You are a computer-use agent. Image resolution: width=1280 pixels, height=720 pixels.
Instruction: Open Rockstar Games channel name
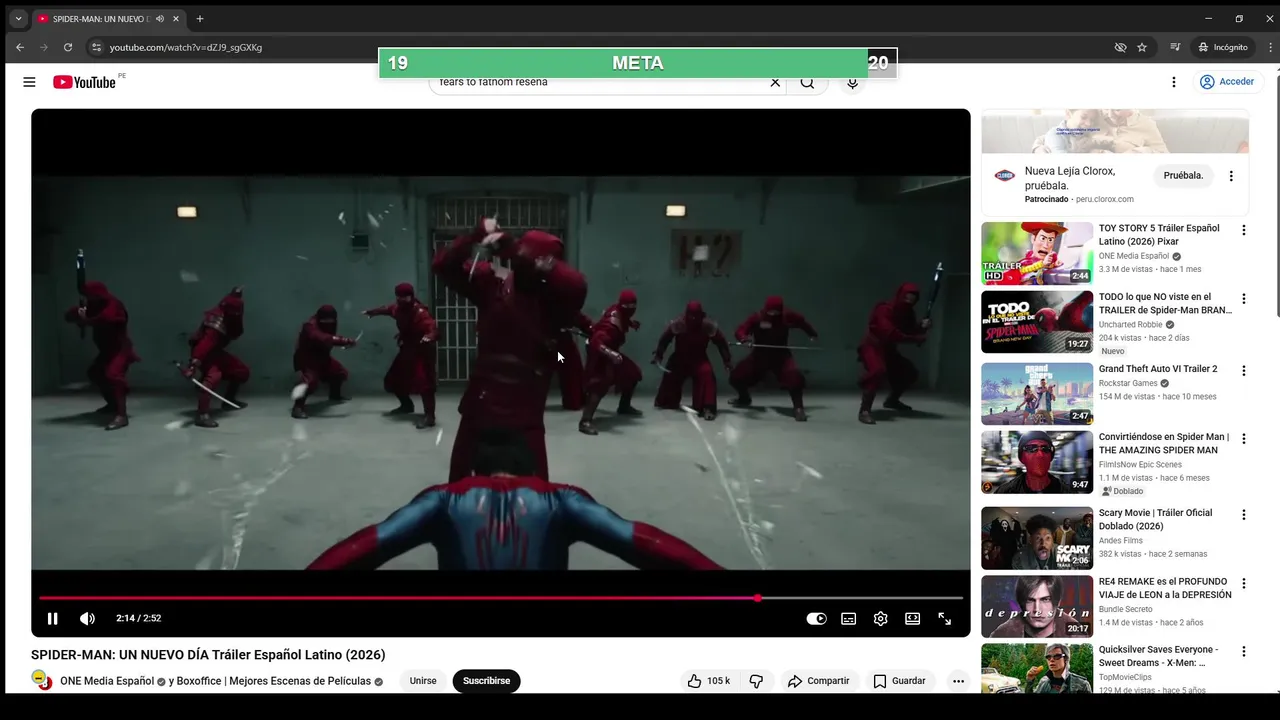1128,383
